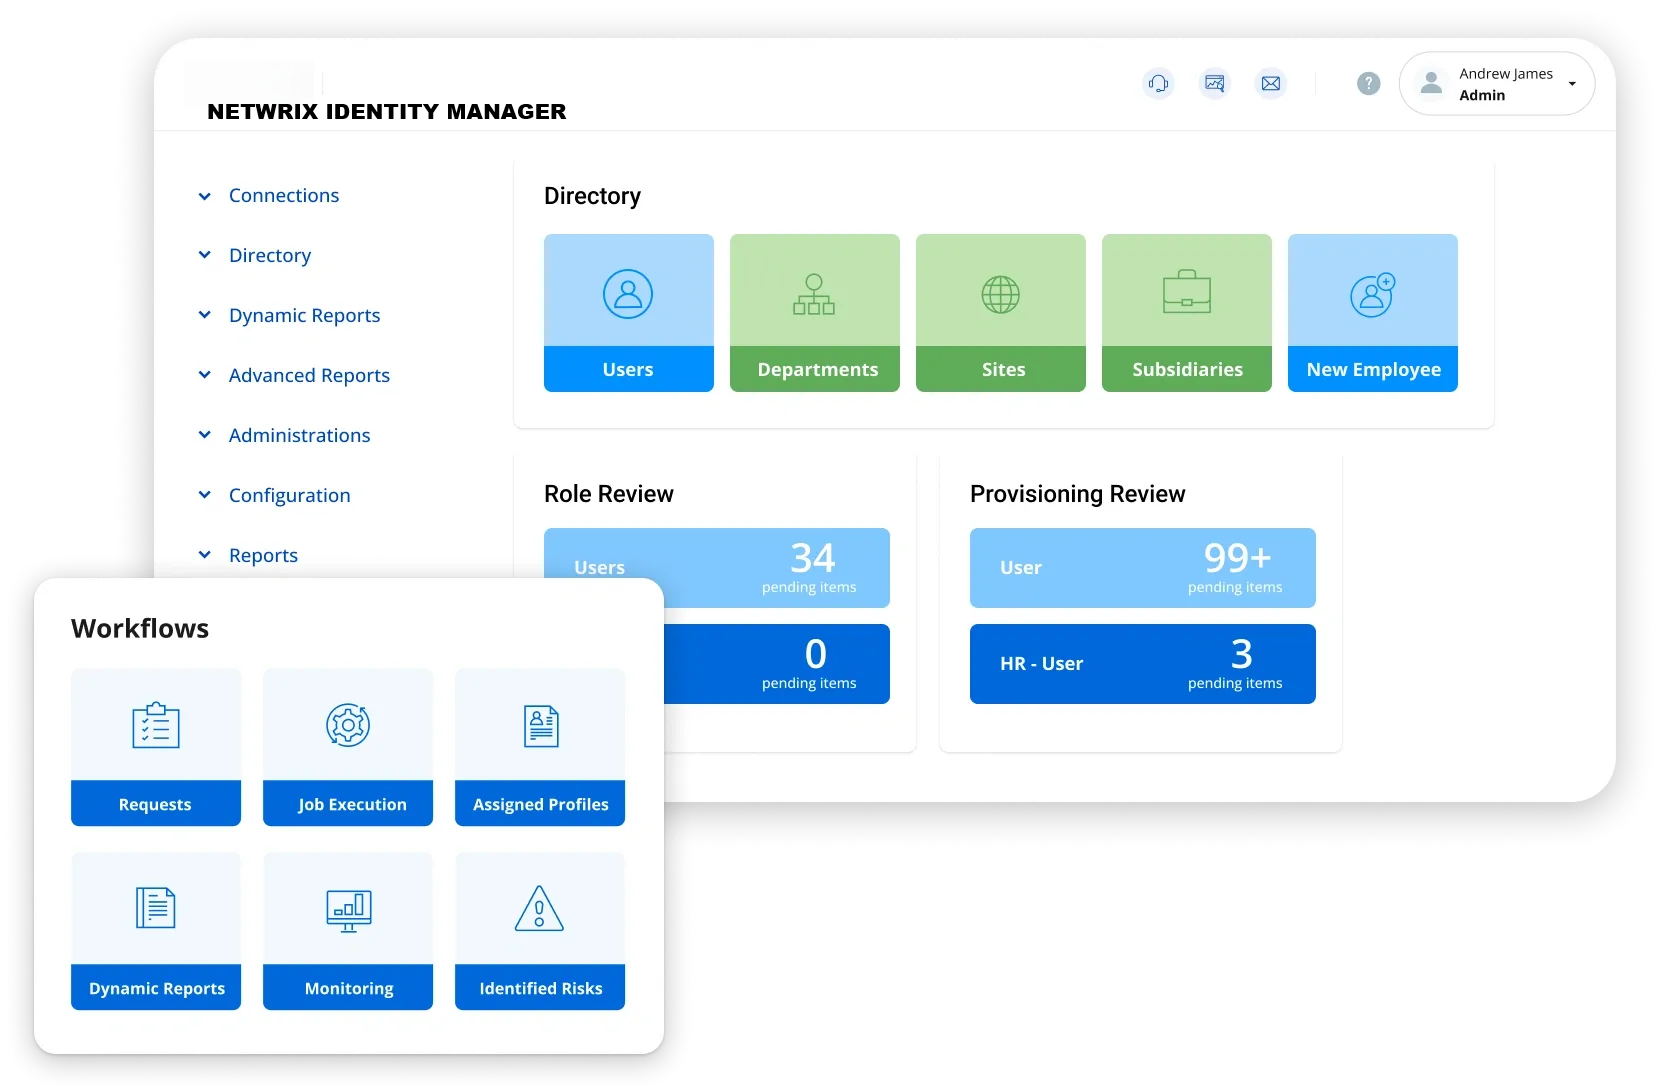Click the headset support icon
This screenshot has height=1092, width=1660.
pyautogui.click(x=1158, y=83)
